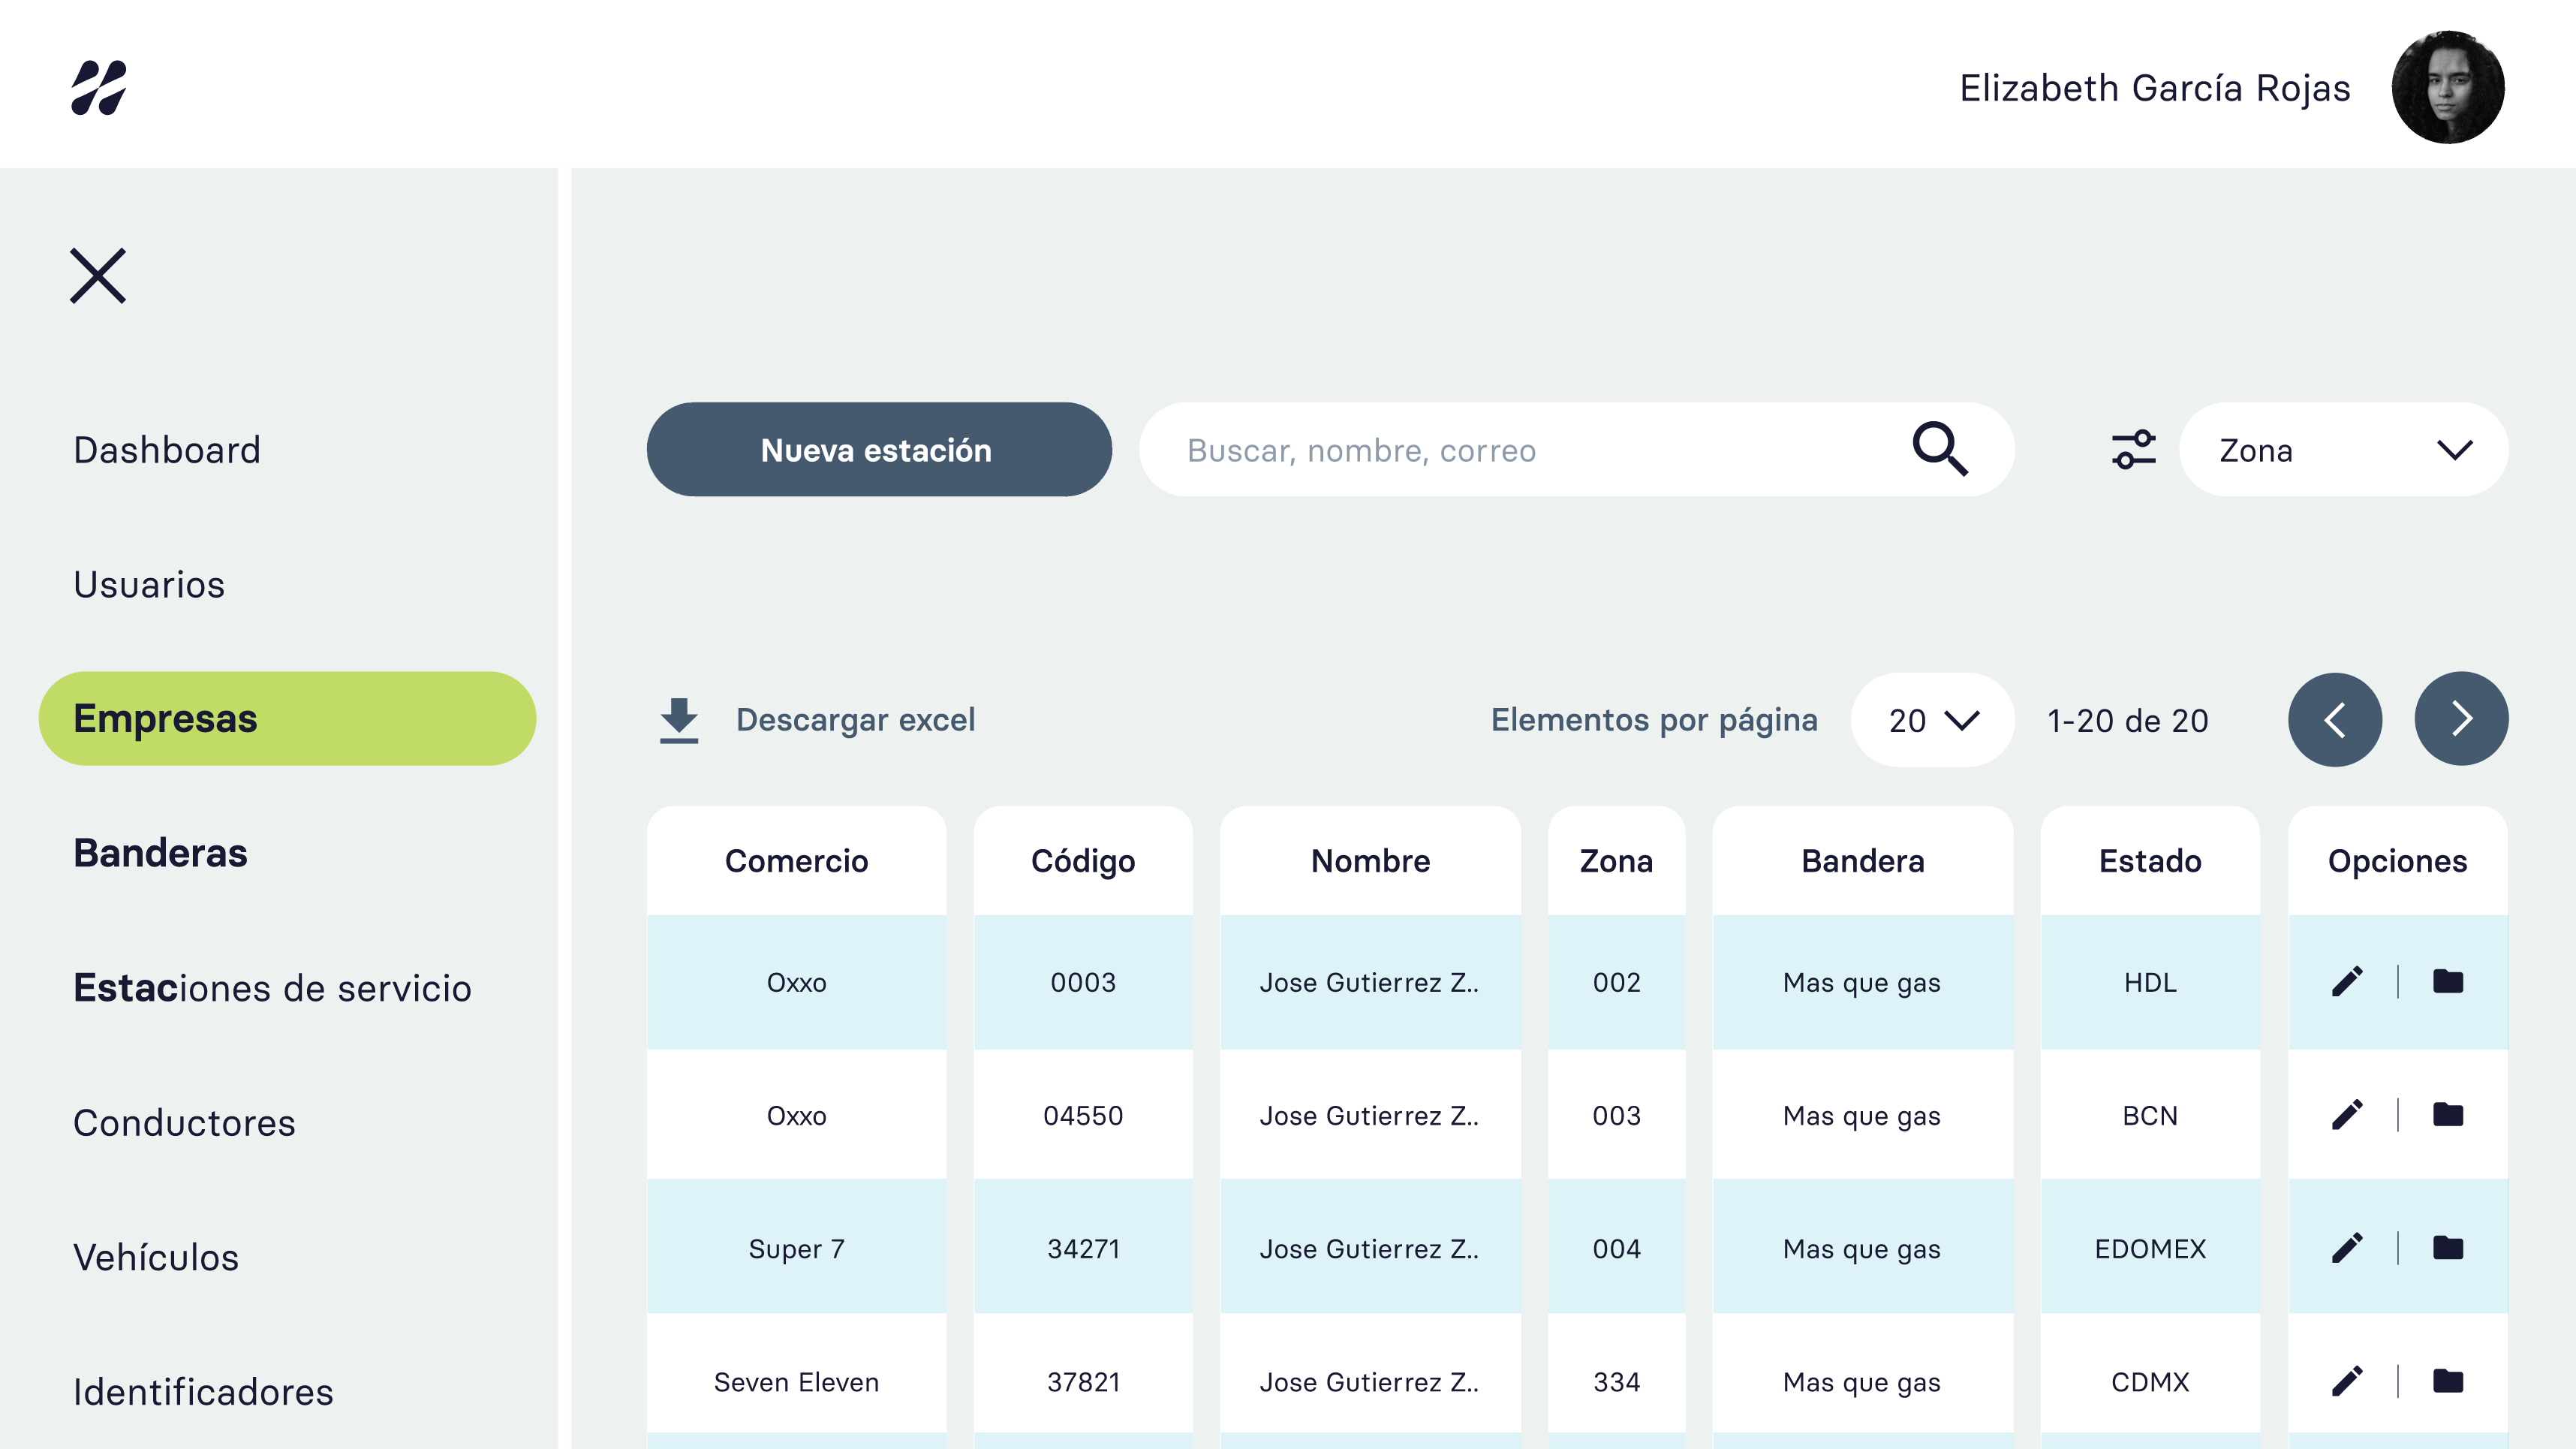Click the download excel arrow icon

[679, 720]
